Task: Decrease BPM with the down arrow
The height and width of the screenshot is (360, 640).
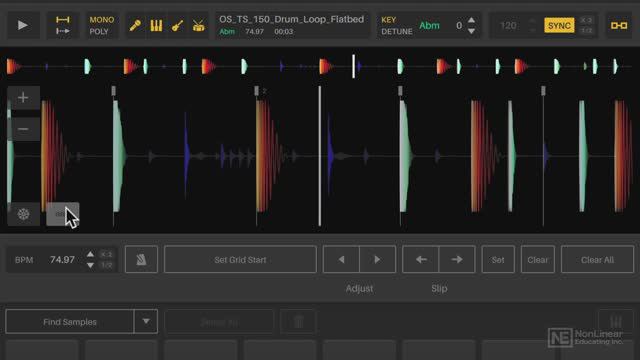Action: coord(90,265)
